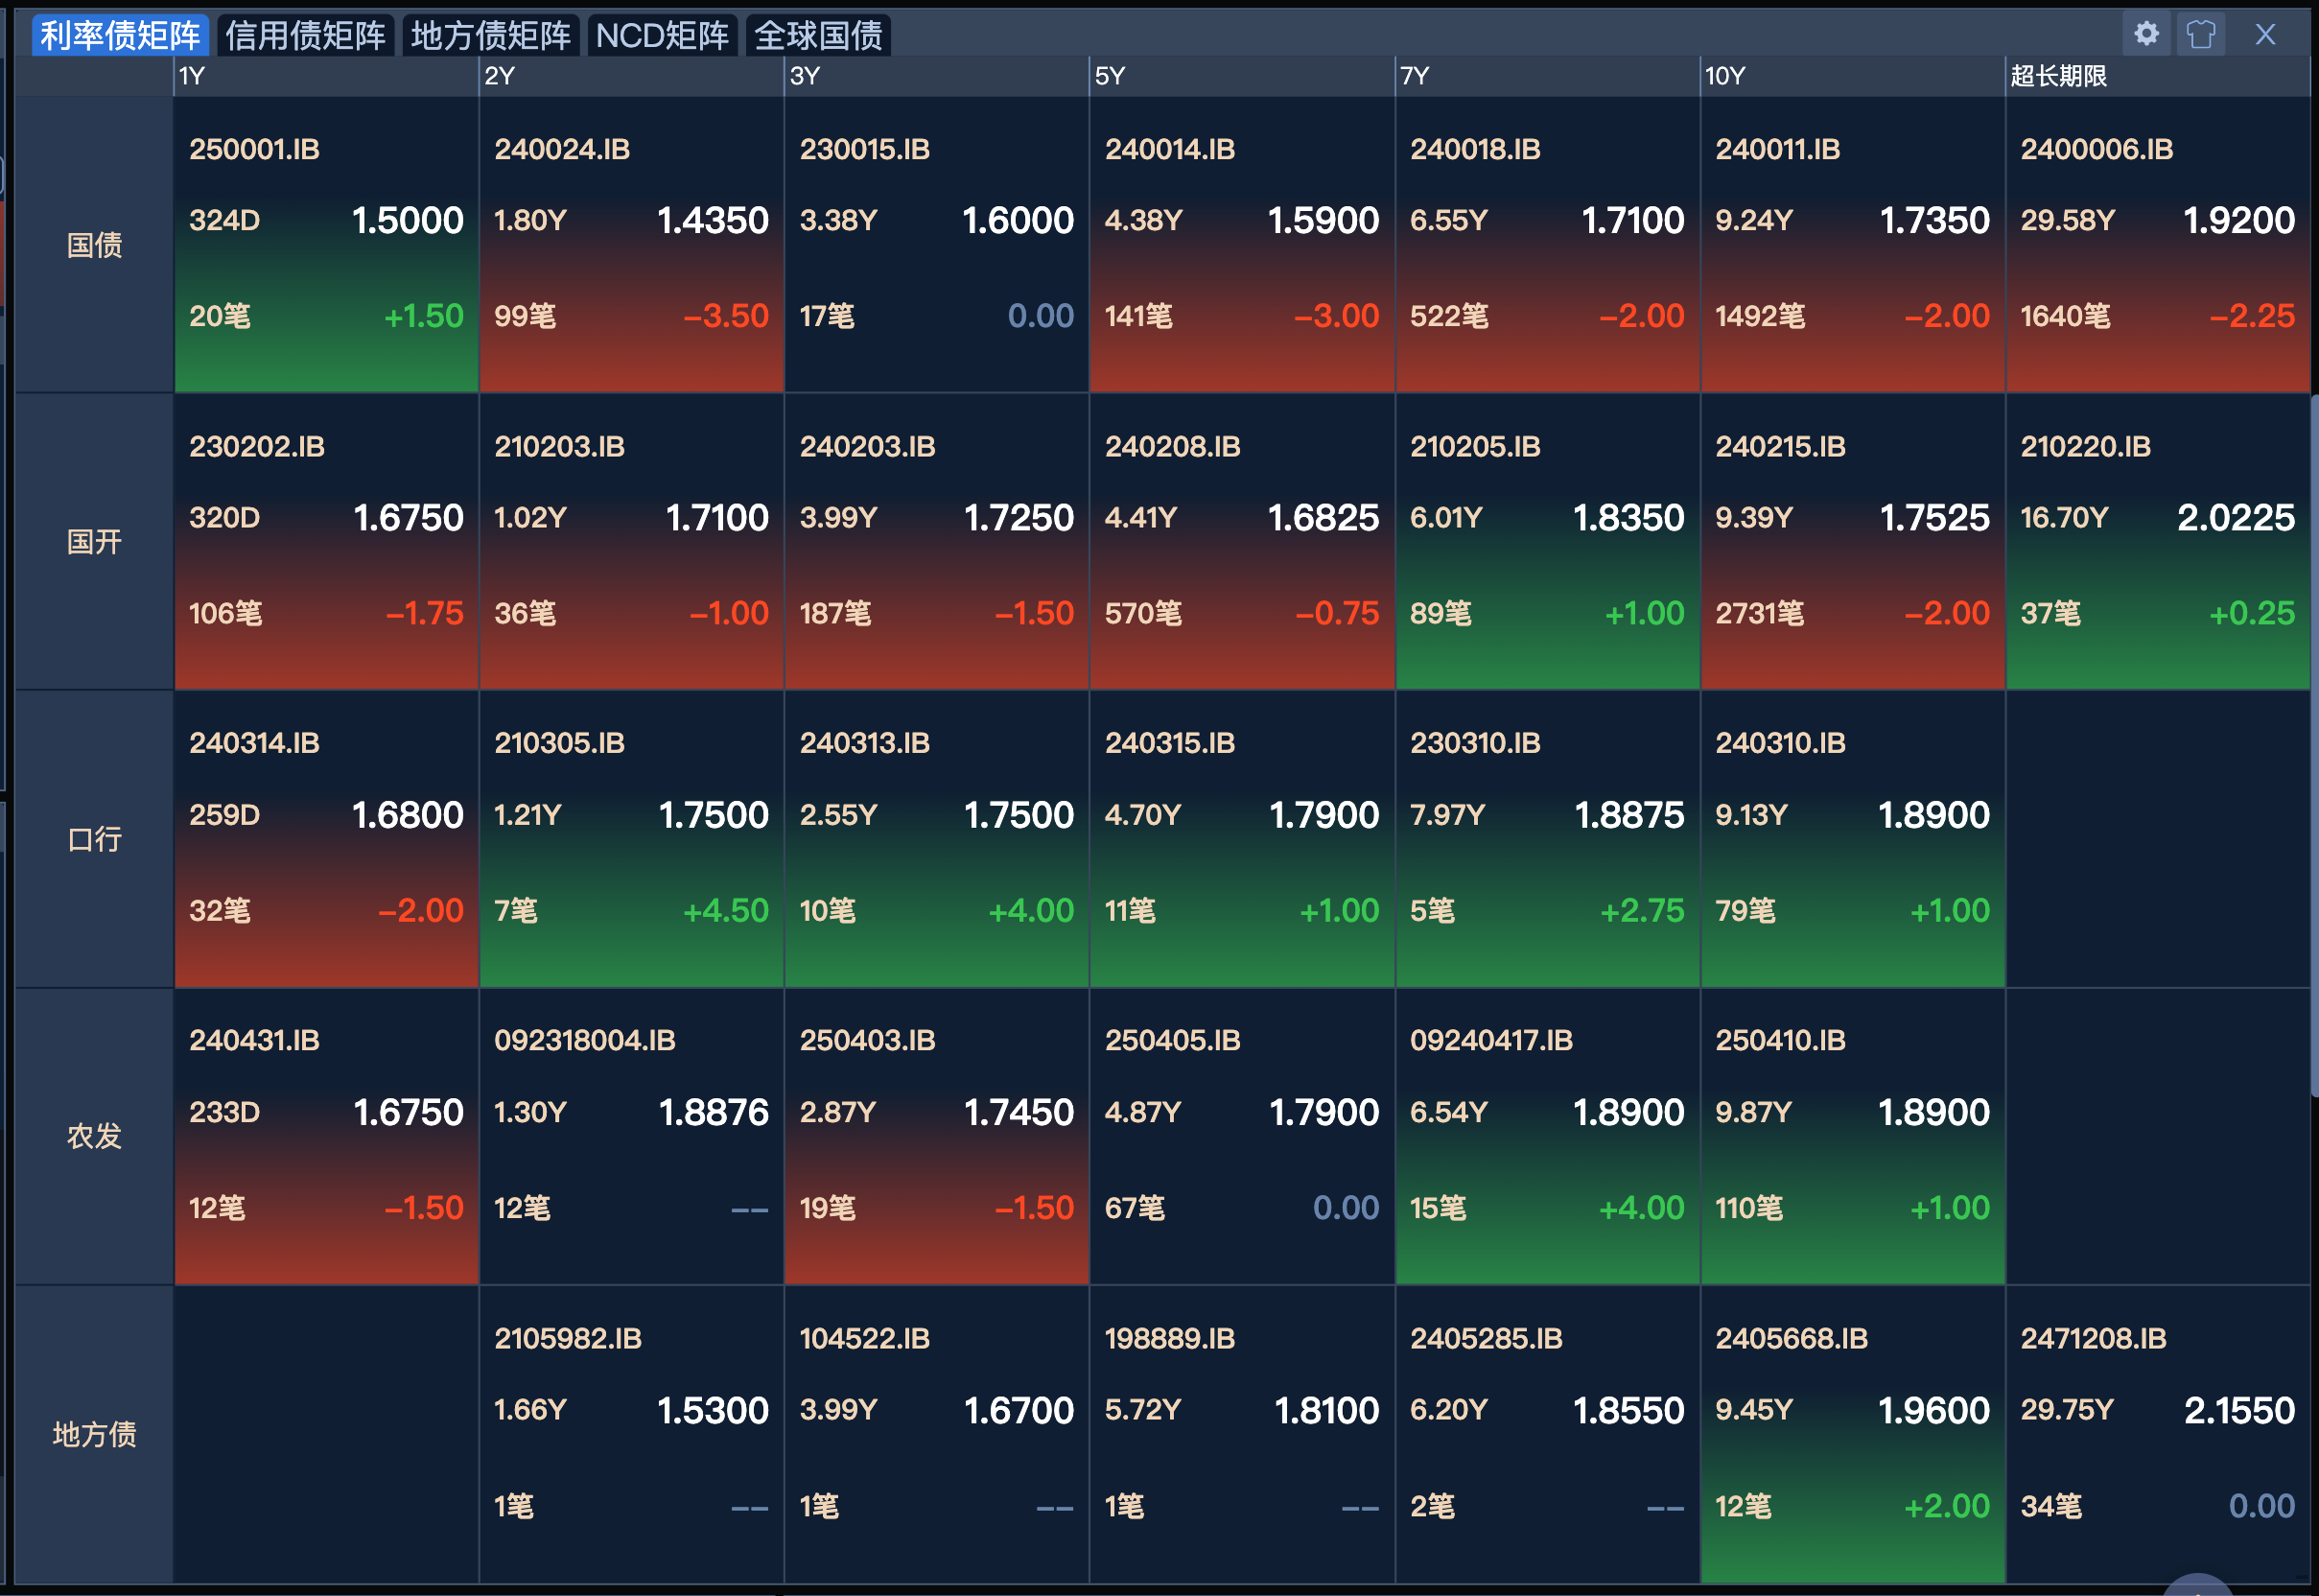Open matrix settings gear icon
The width and height of the screenshot is (2319, 1596).
pos(2145,34)
